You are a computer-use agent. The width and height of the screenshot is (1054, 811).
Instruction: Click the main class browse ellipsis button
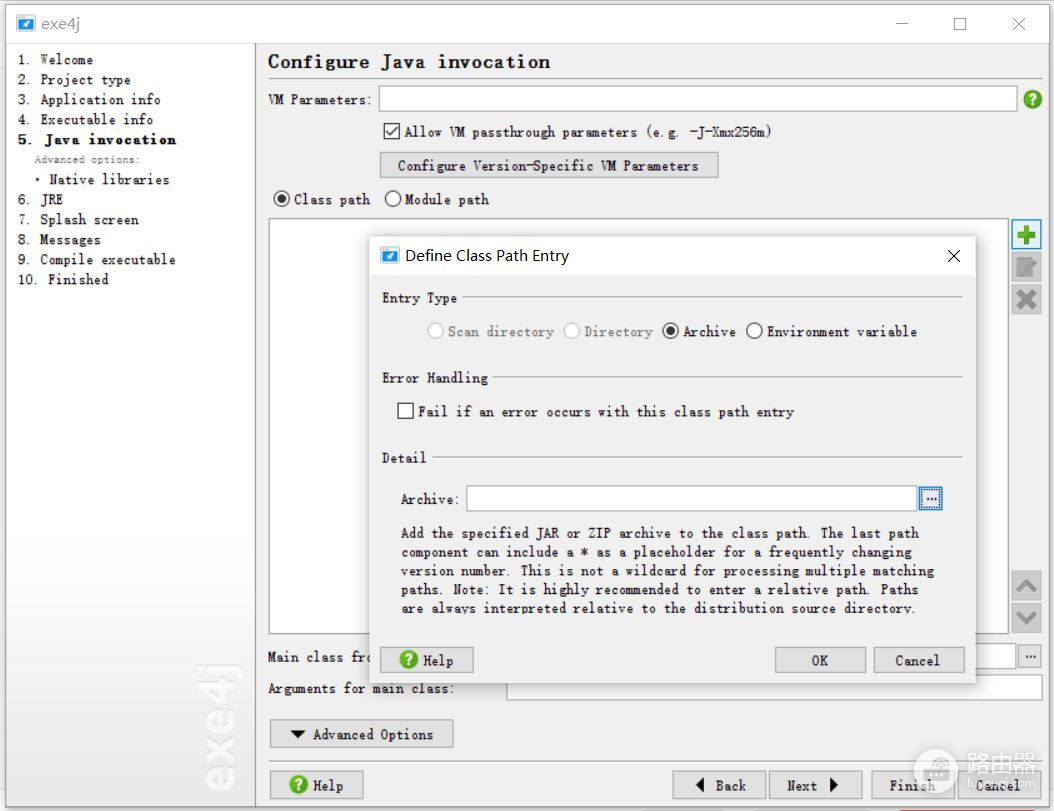pyautogui.click(x=1030, y=656)
